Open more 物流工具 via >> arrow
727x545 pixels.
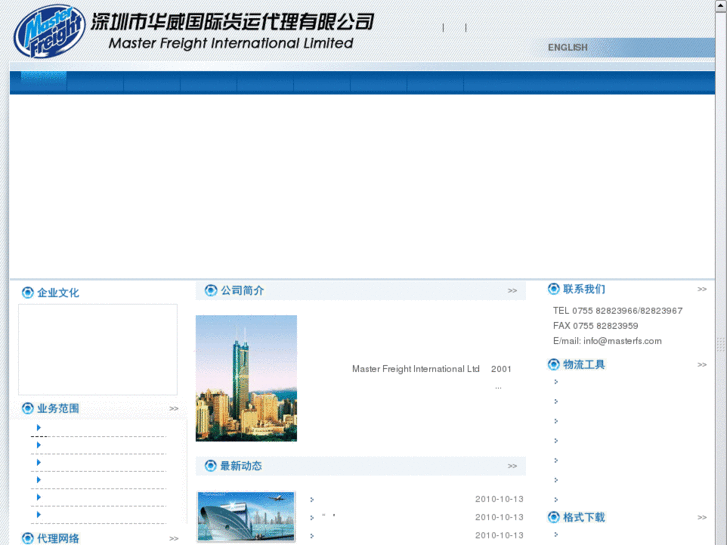click(x=701, y=365)
